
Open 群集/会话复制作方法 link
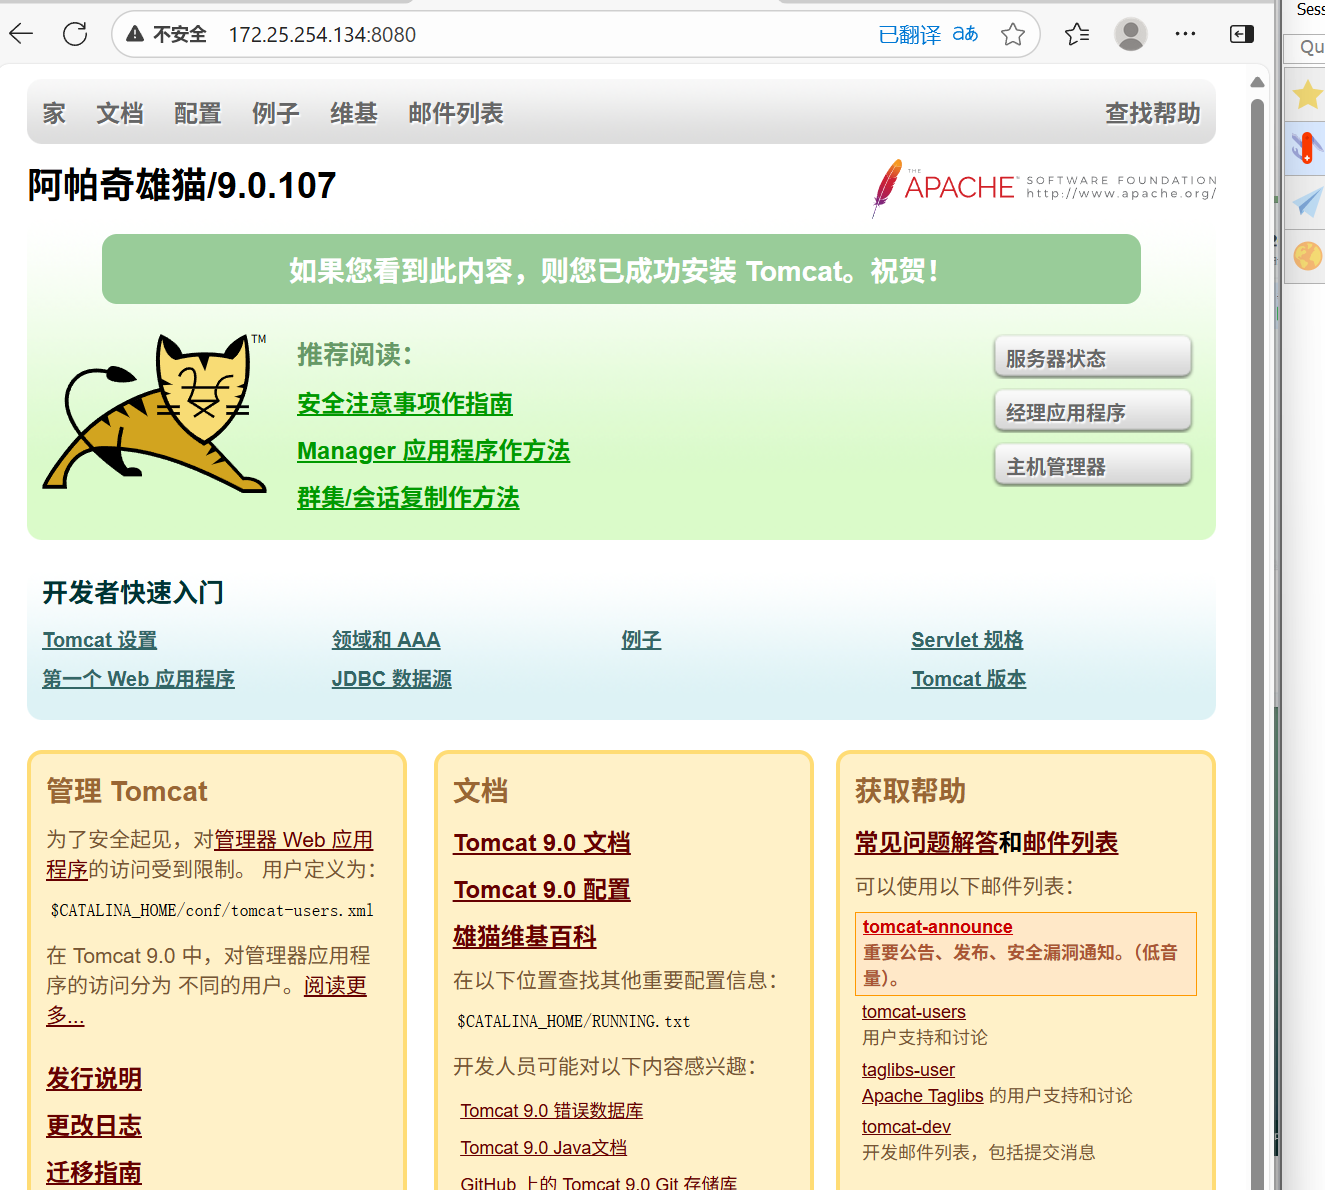click(408, 498)
